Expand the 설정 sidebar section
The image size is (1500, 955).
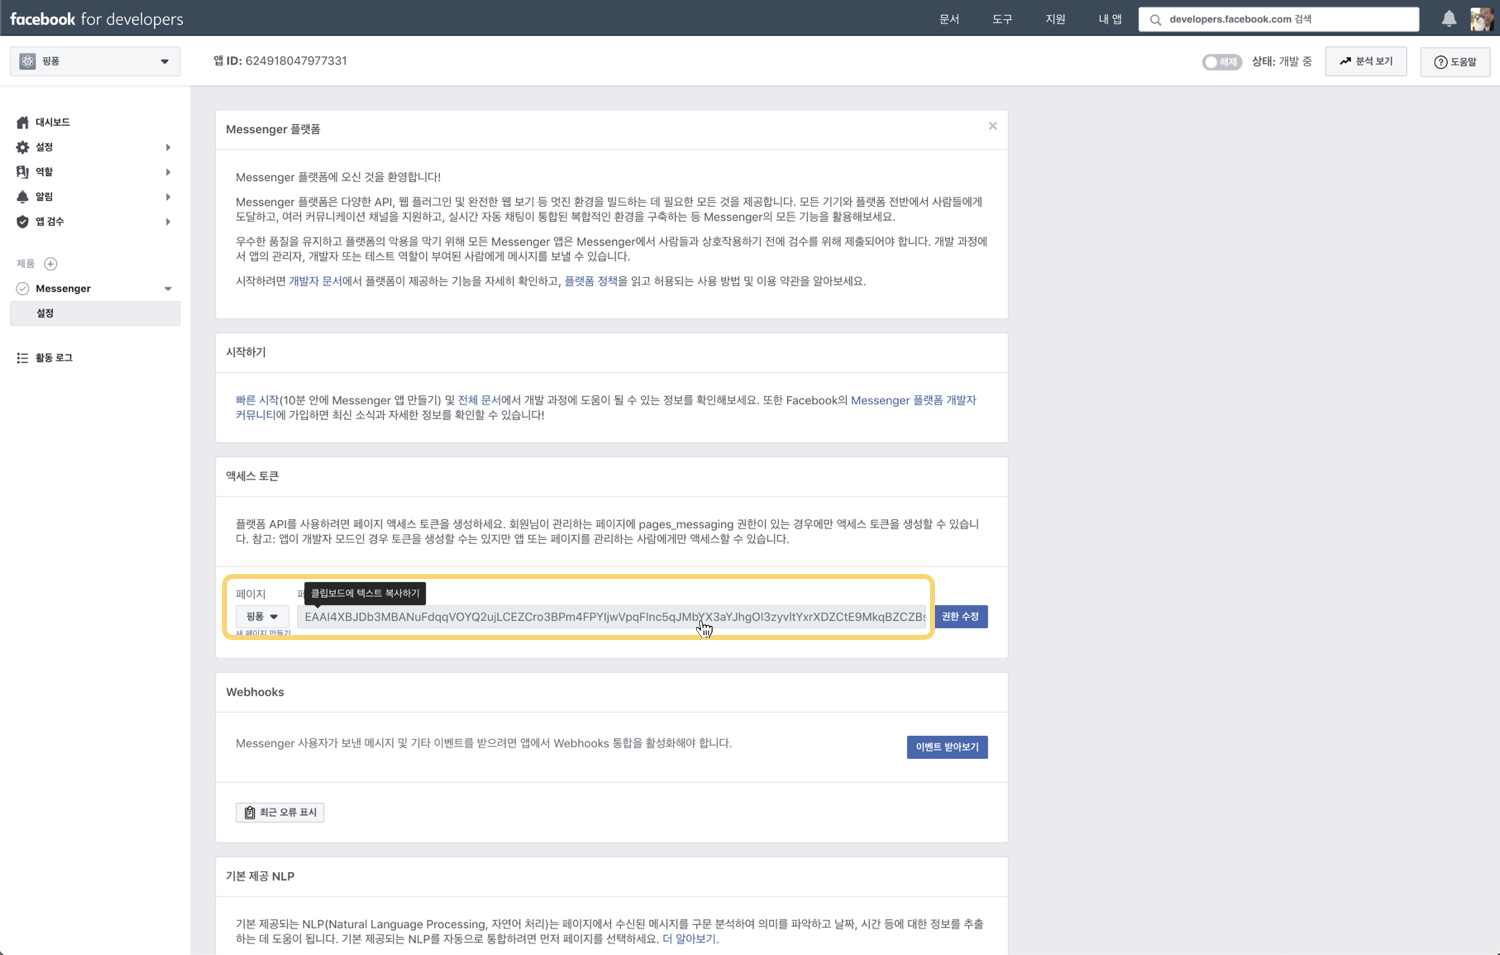168,147
